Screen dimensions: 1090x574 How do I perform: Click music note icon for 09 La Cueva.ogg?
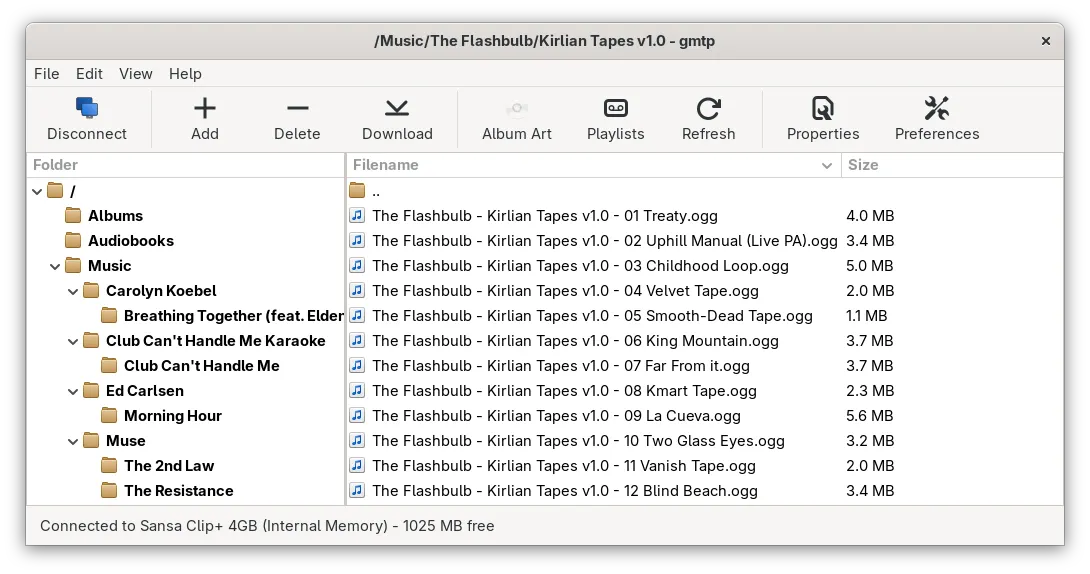[x=357, y=416]
